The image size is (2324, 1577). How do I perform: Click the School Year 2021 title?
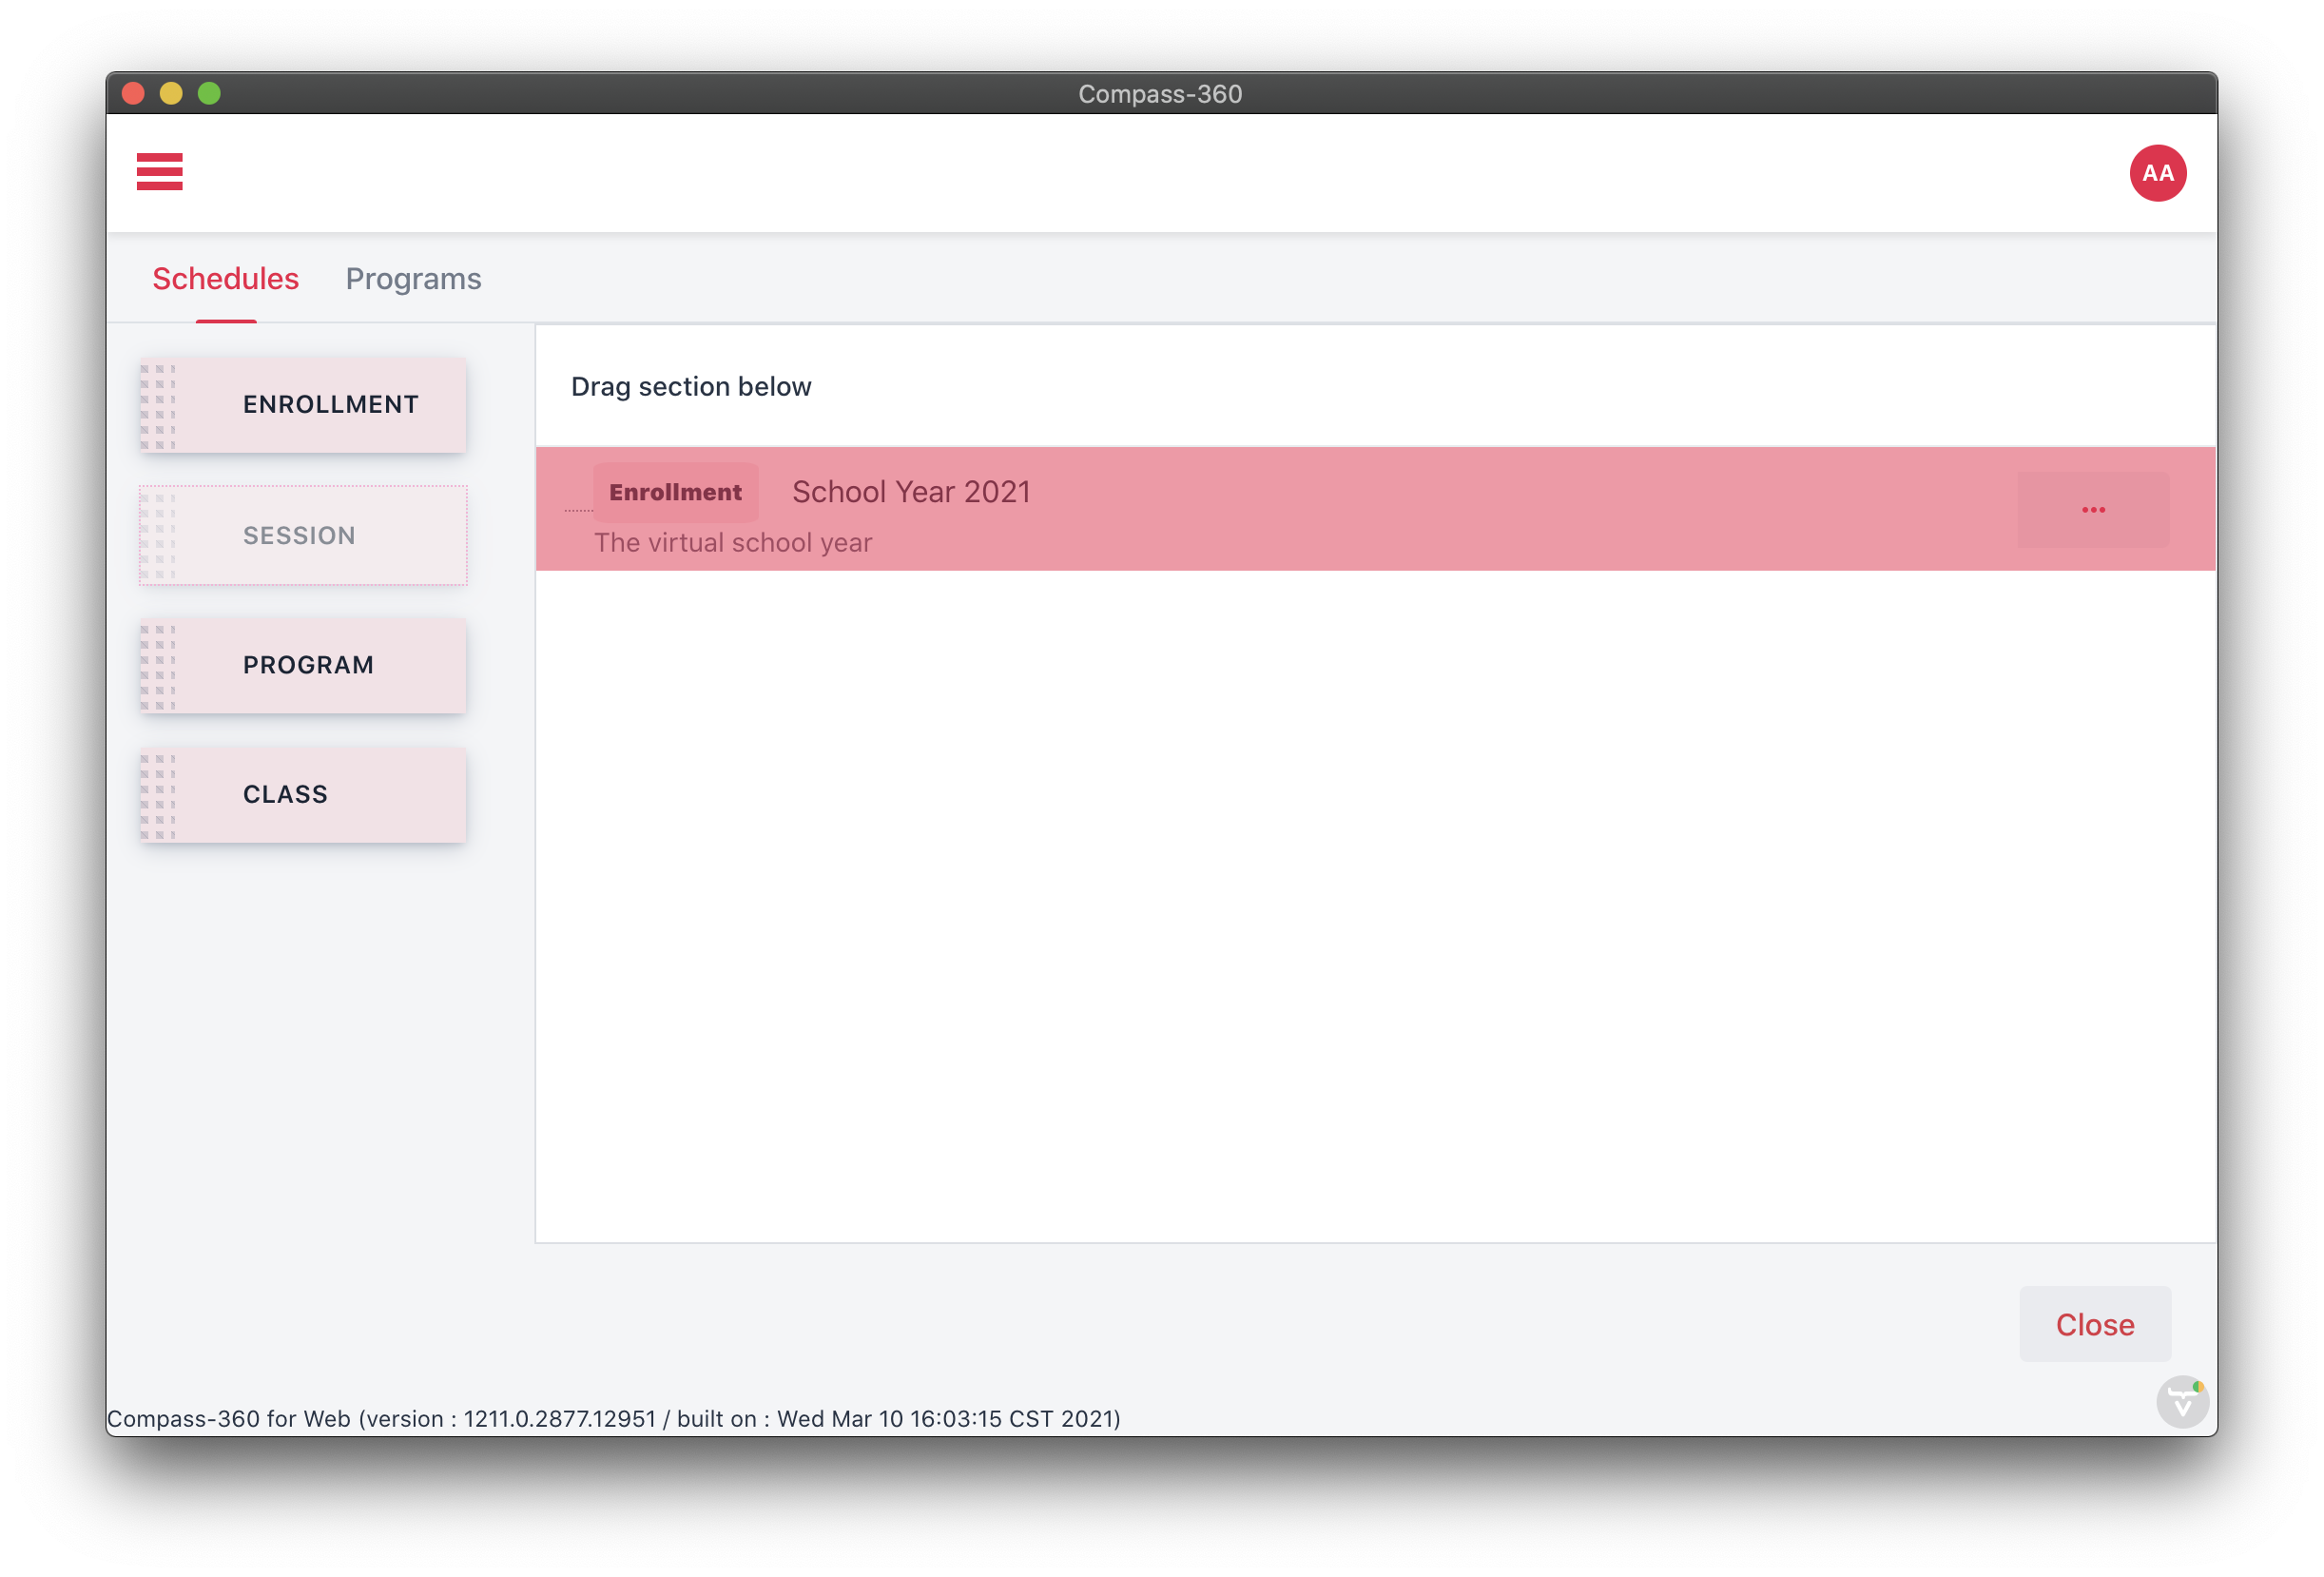pos(910,492)
